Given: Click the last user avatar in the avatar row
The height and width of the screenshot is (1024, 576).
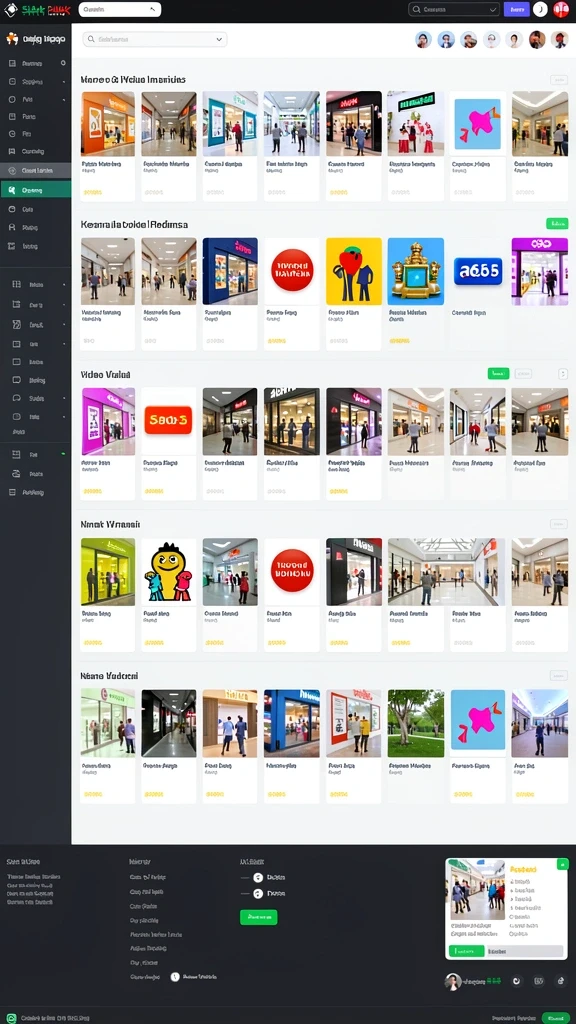Looking at the screenshot, I should 560,40.
